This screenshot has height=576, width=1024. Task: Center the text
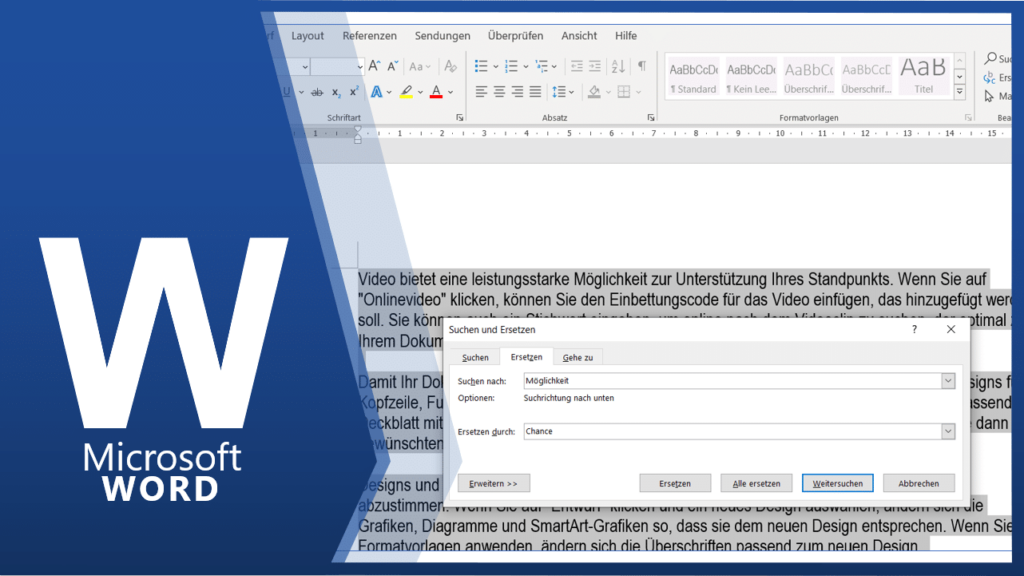(x=500, y=92)
